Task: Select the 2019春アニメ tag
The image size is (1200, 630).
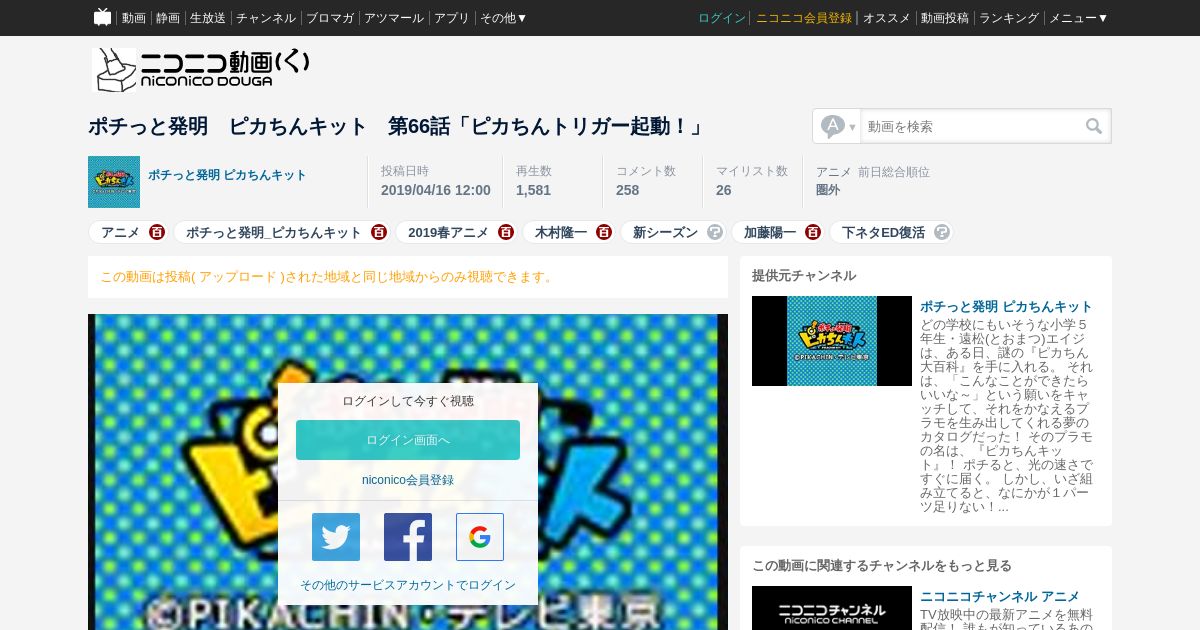Action: click(x=448, y=232)
